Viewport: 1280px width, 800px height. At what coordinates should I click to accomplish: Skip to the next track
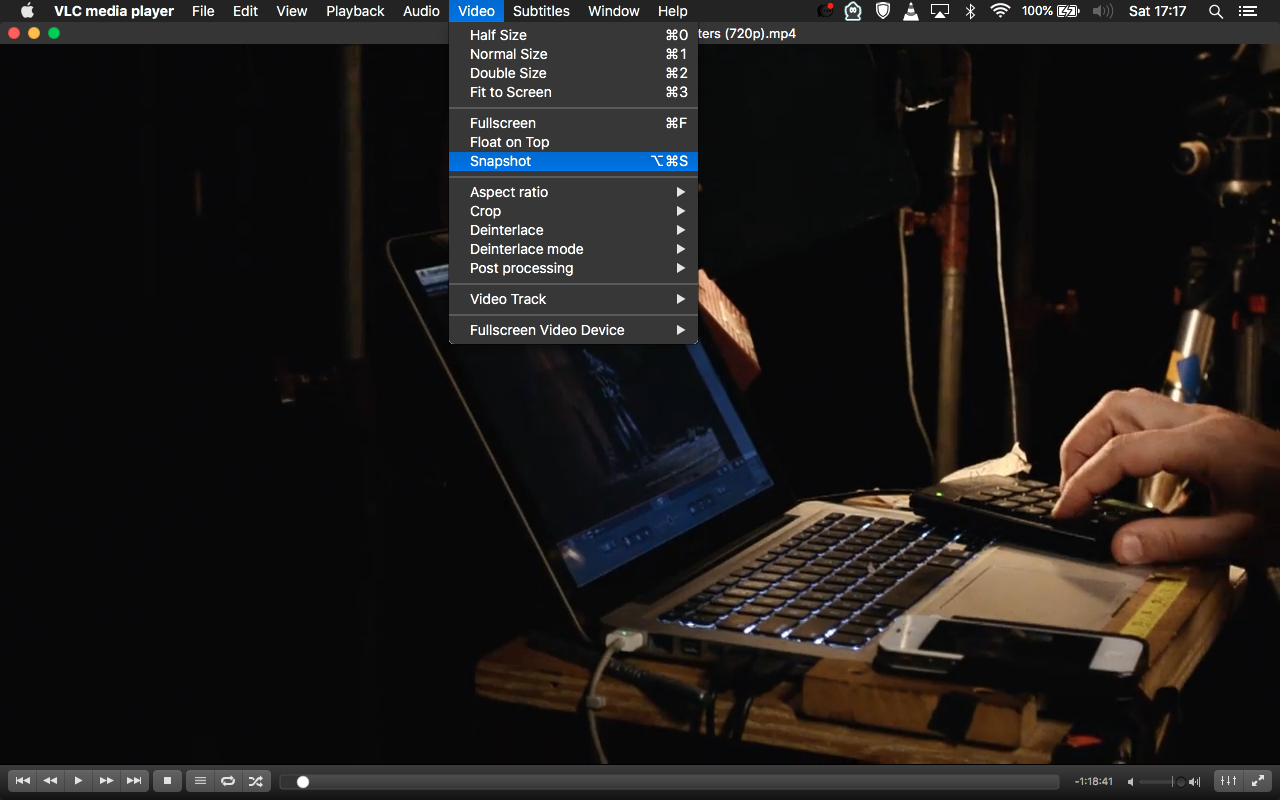[134, 781]
